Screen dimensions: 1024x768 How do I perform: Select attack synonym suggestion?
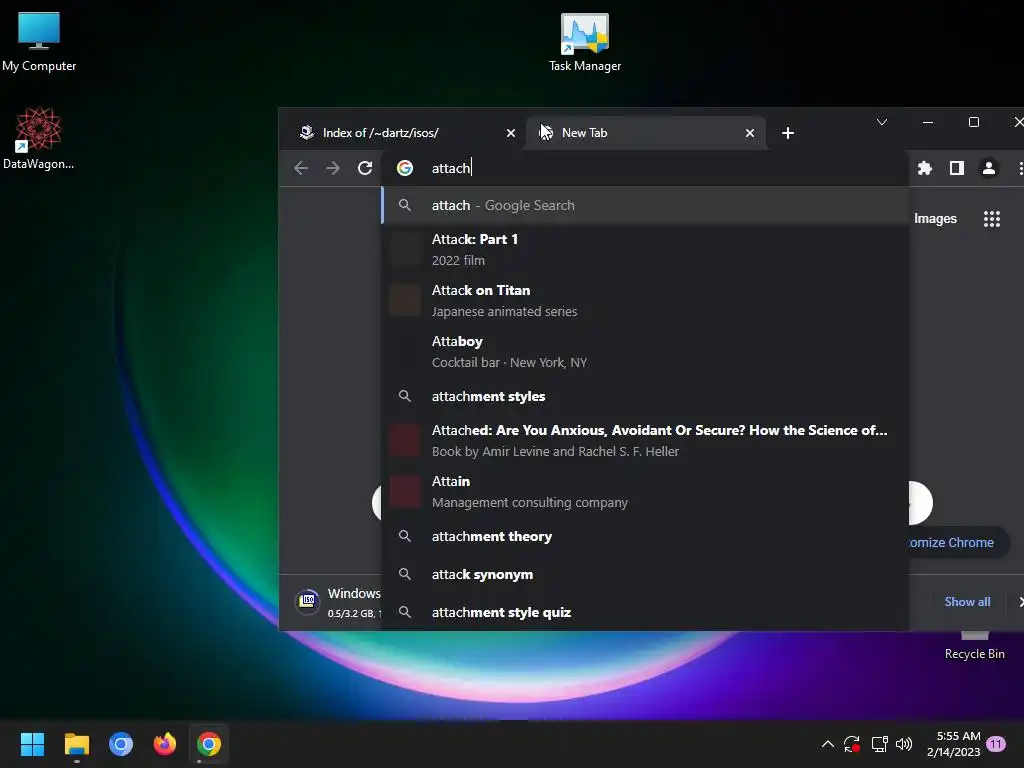[645, 574]
